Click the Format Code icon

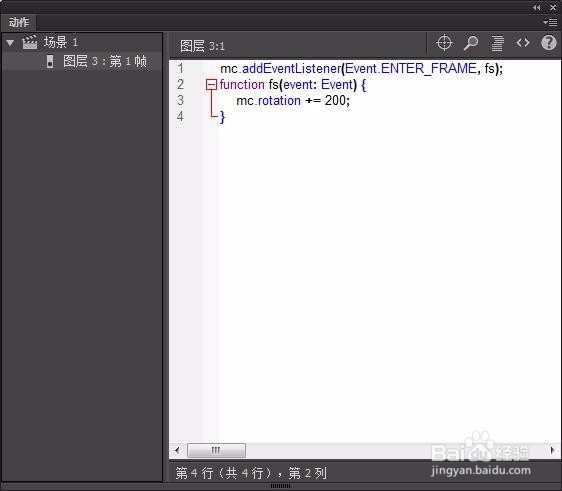point(497,43)
